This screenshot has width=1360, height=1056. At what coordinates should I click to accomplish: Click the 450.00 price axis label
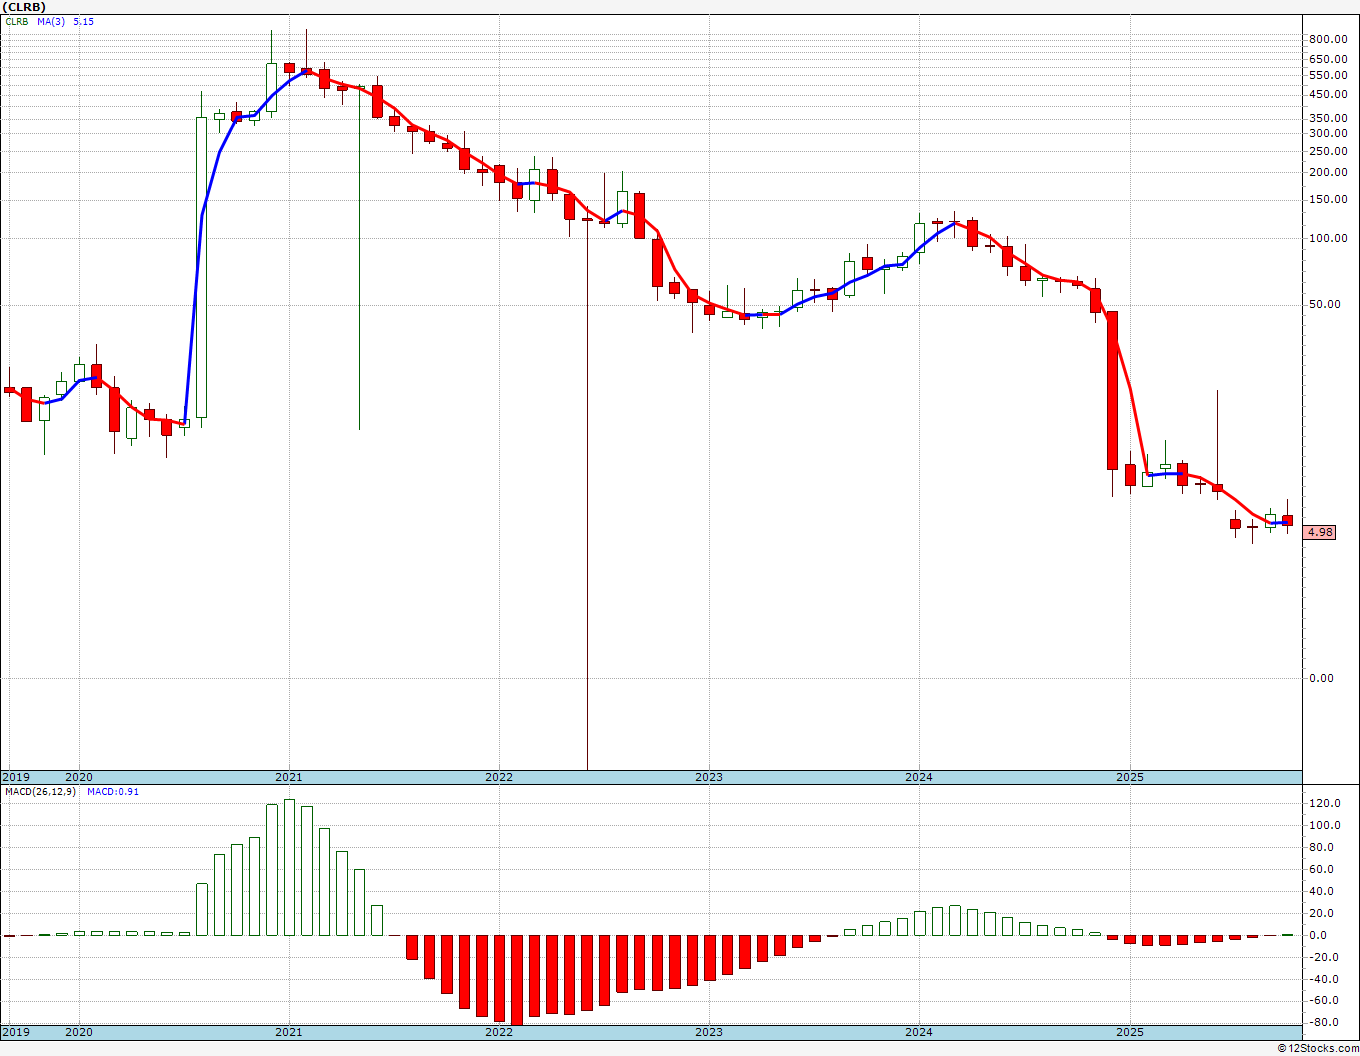1326,94
